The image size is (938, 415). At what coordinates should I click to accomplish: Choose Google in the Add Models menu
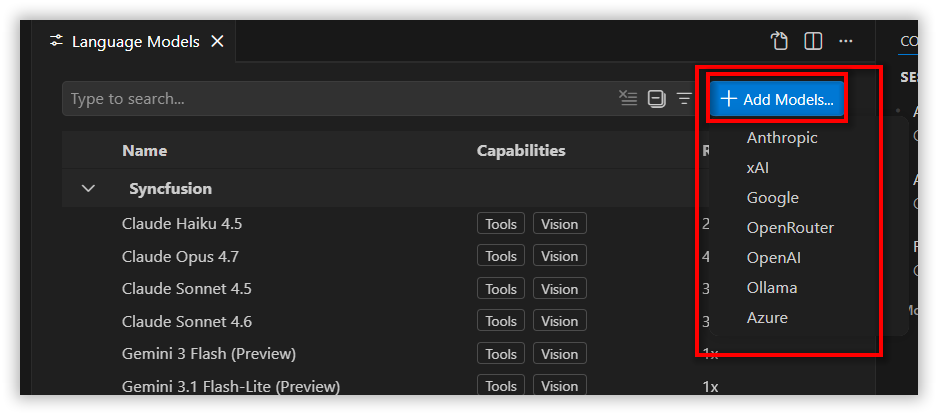tap(772, 198)
